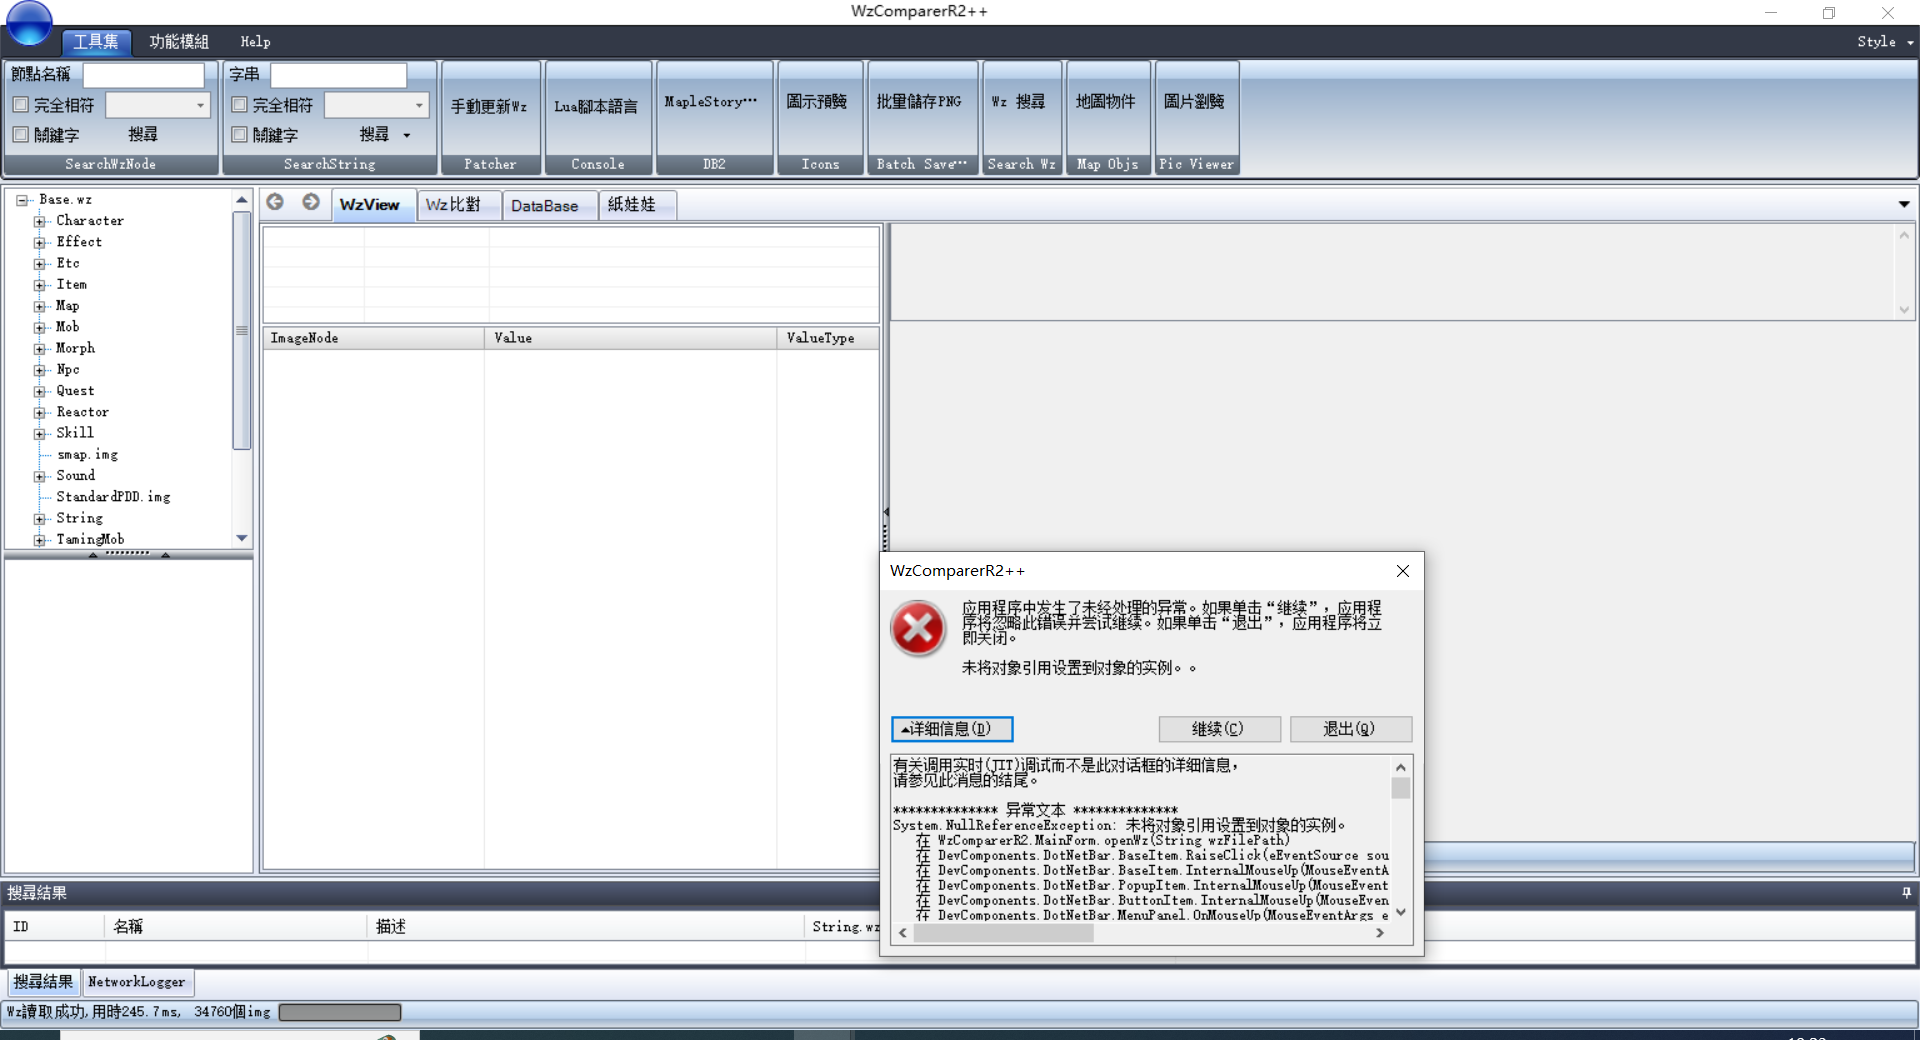Screen dimensions: 1920x1040
Task: Enable 關鍵字 under 字串
Action: [x=239, y=134]
